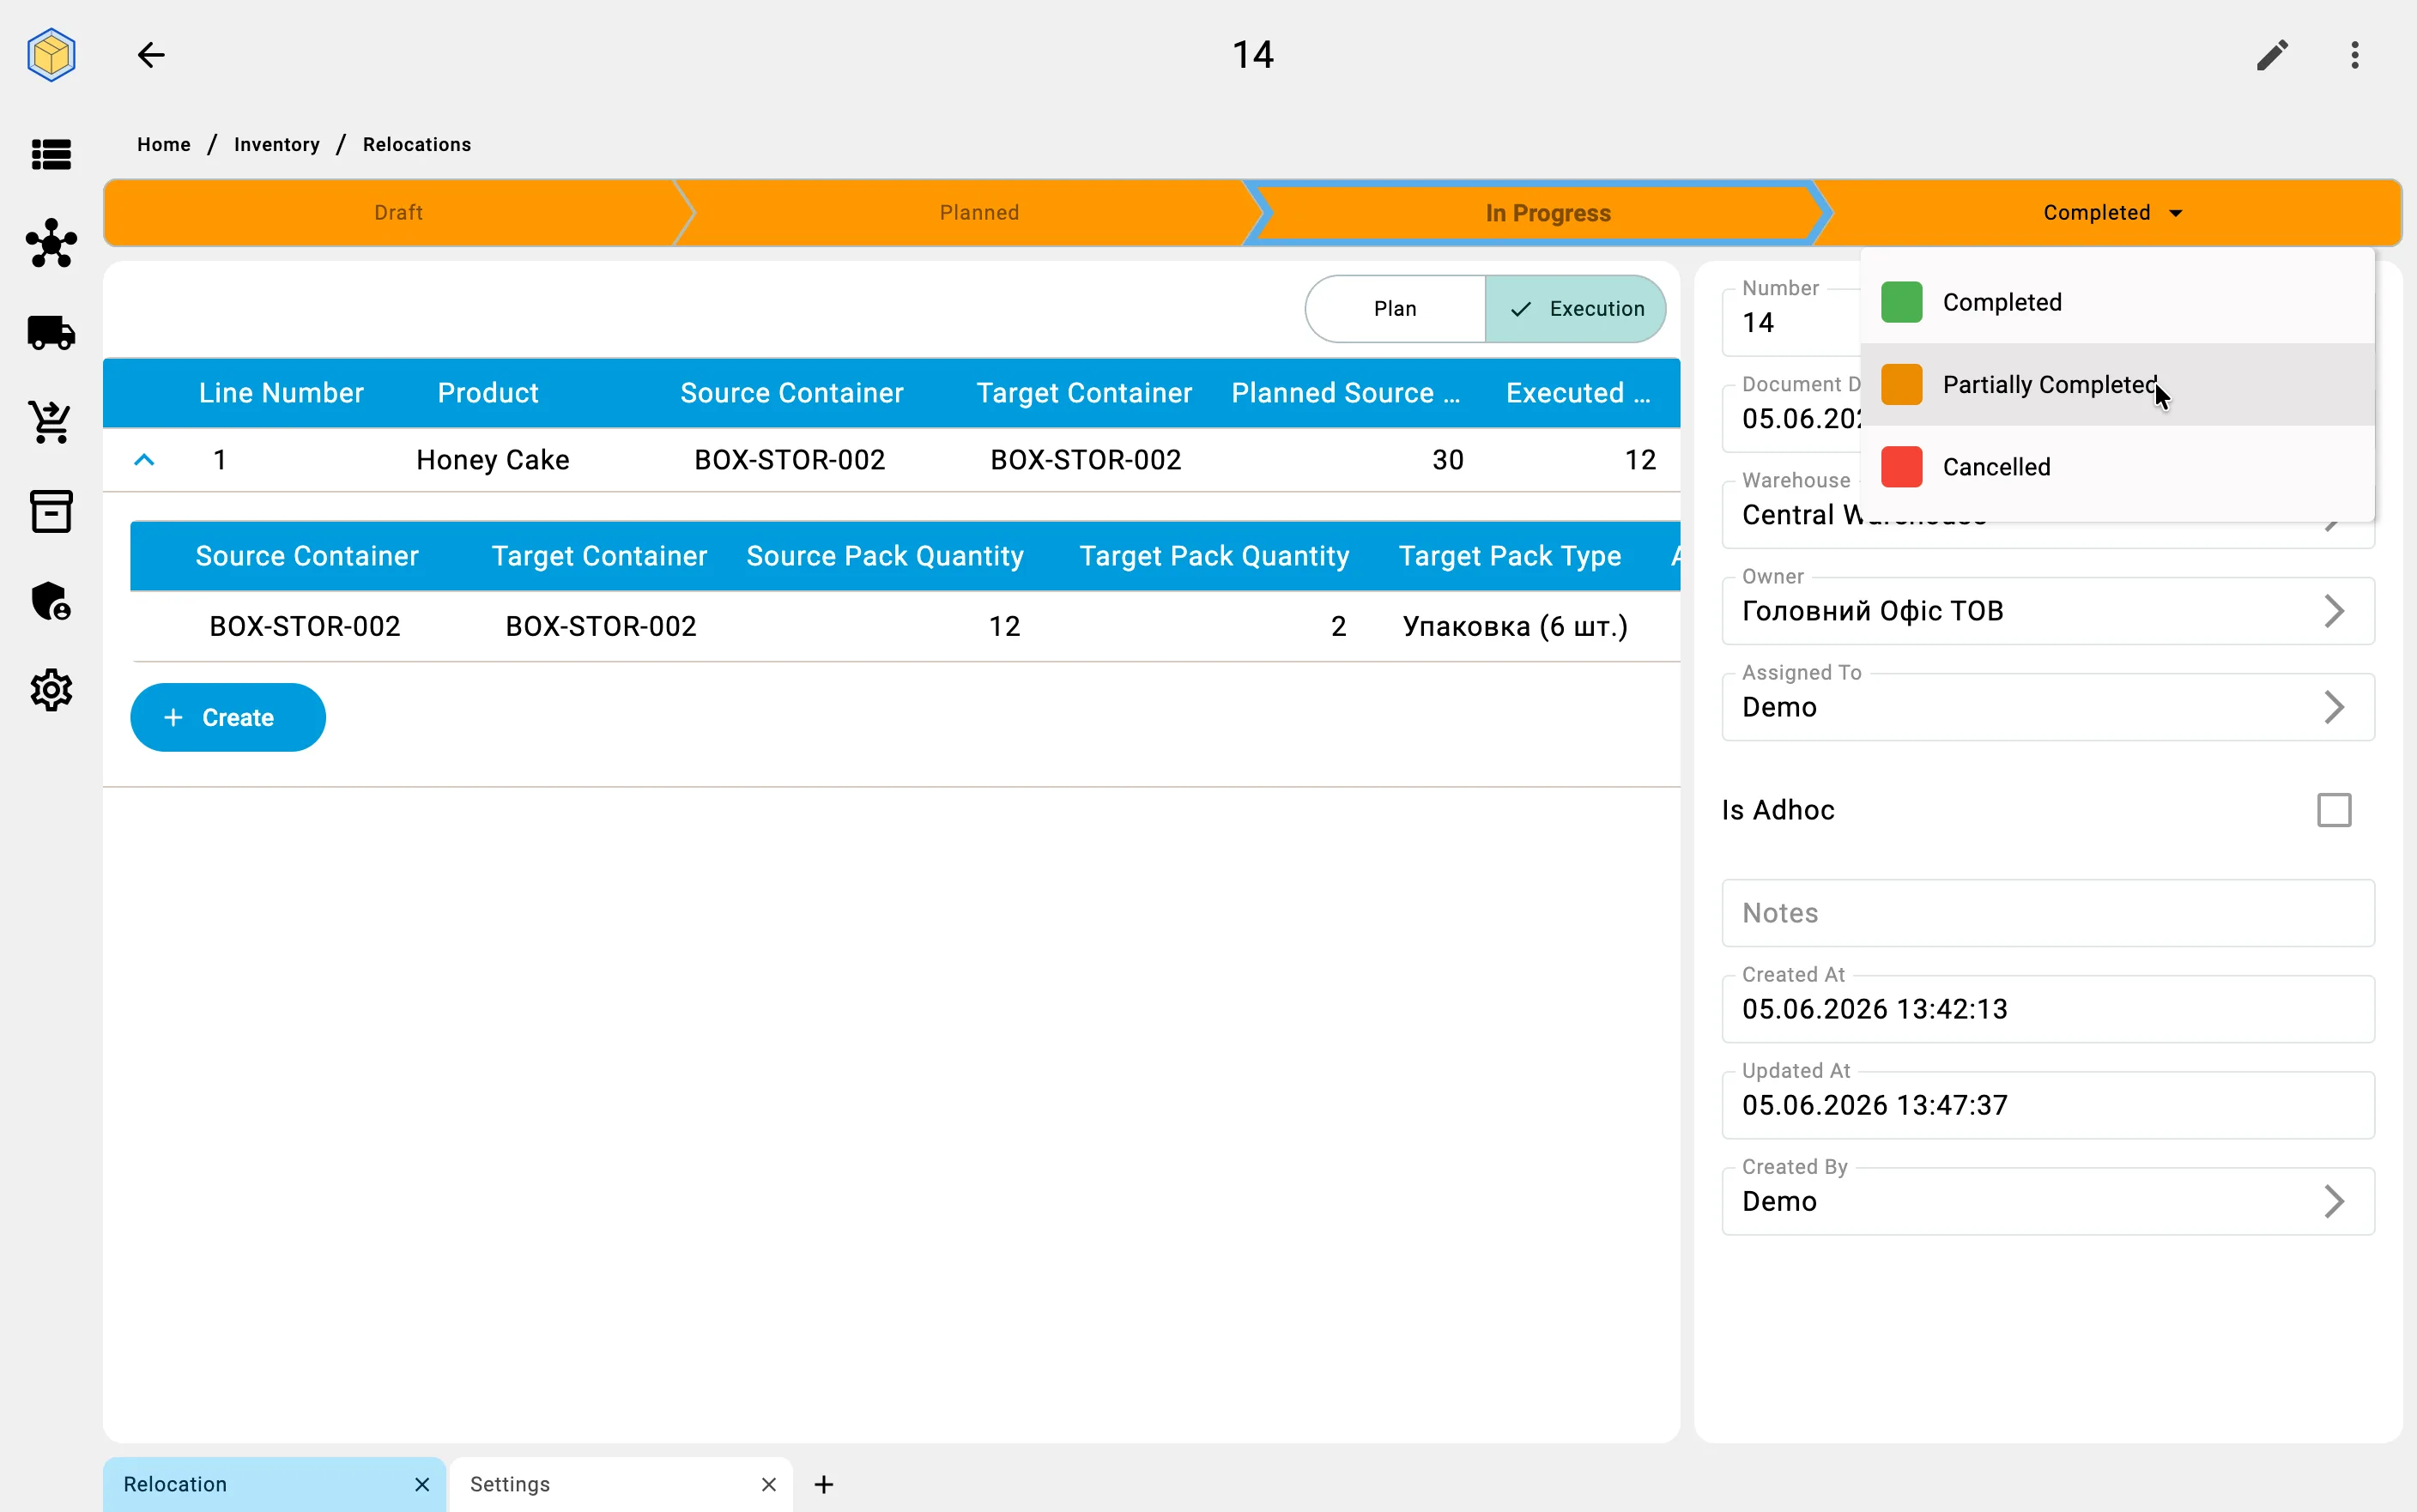
Task: Switch to the Settings bottom tab
Action: 621,1484
